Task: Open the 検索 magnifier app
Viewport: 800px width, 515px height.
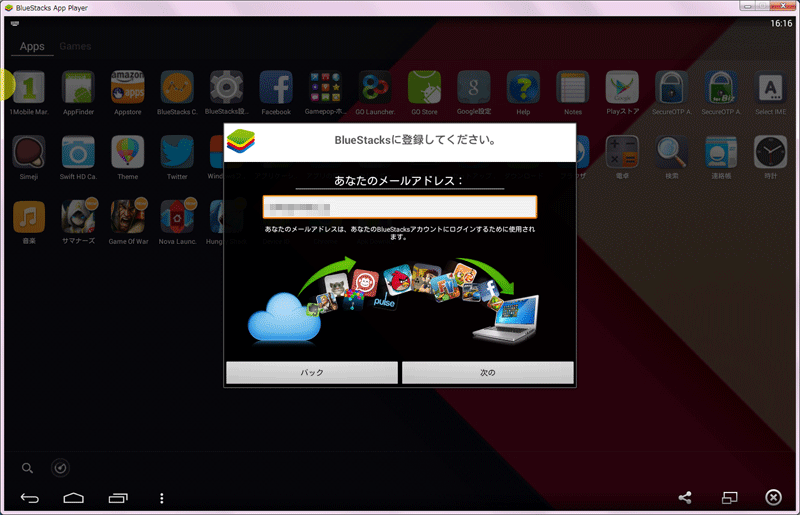Action: [672, 152]
